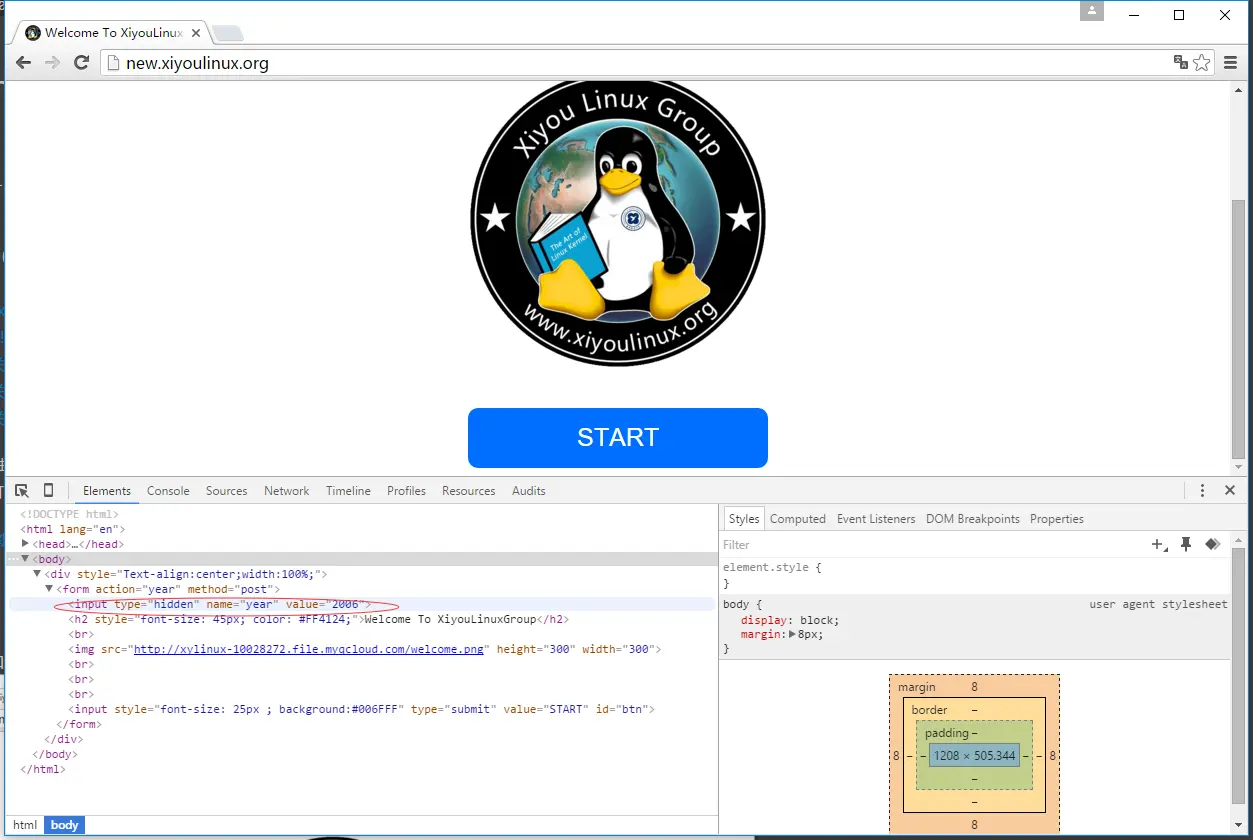Activate the inspect element picker in DevTools
The width and height of the screenshot is (1253, 840).
pos(22,490)
